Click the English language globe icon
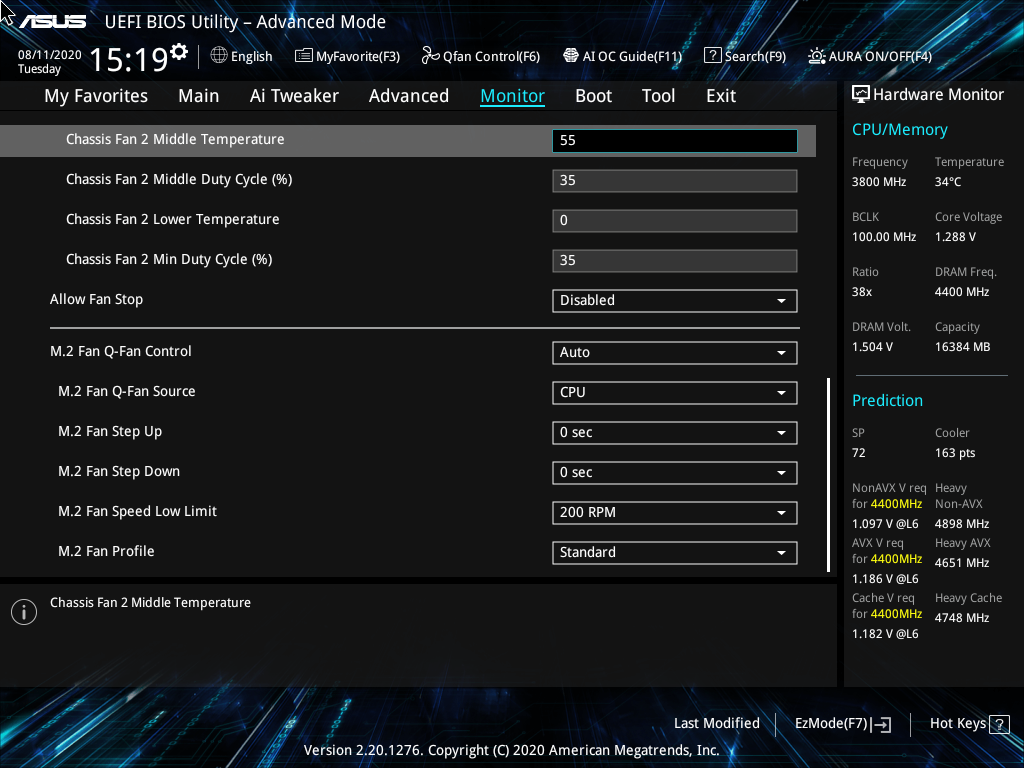Image resolution: width=1024 pixels, height=768 pixels. (218, 56)
